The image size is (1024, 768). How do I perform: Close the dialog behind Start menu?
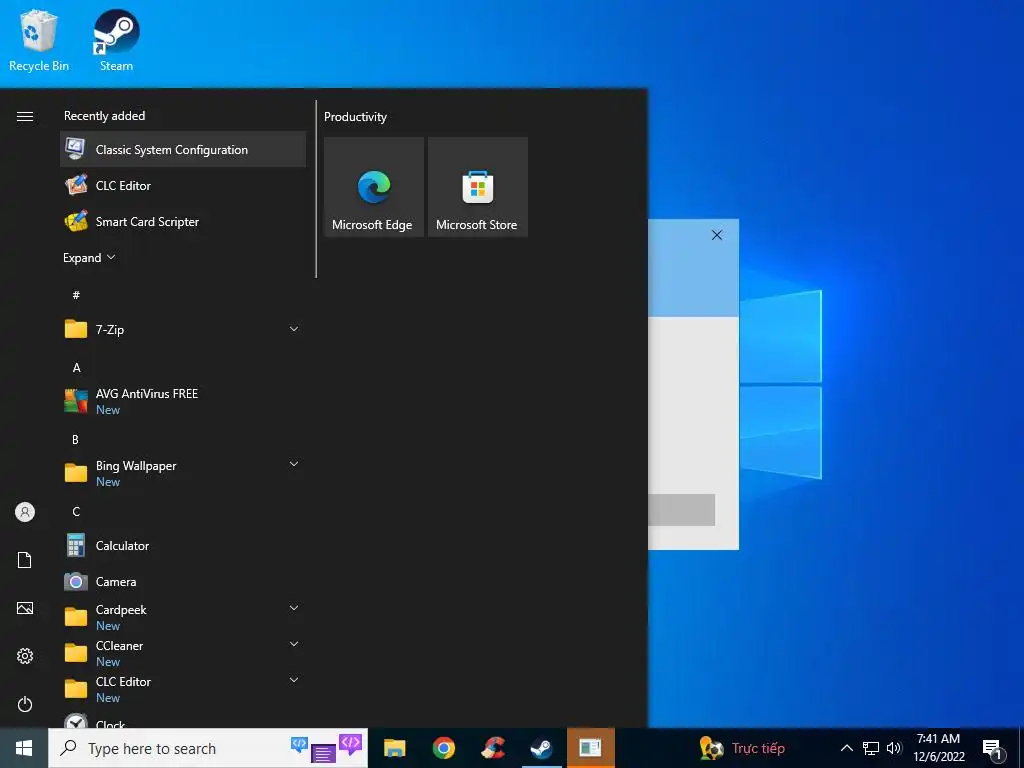pyautogui.click(x=716, y=235)
